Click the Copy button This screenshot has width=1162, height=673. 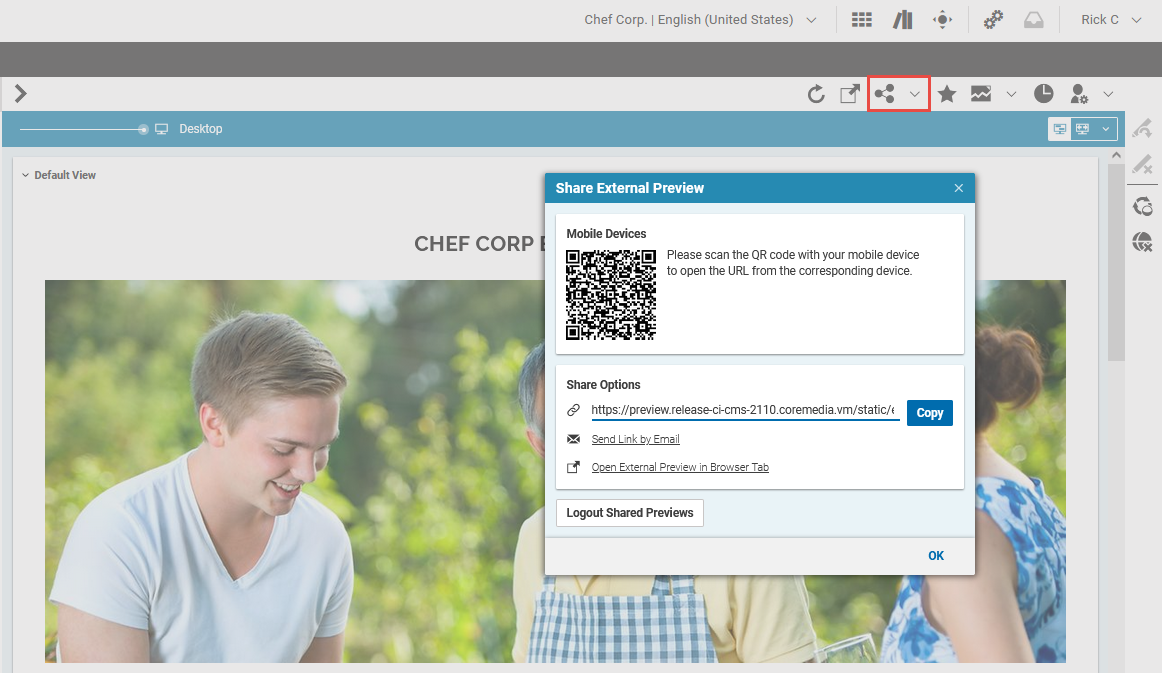929,413
